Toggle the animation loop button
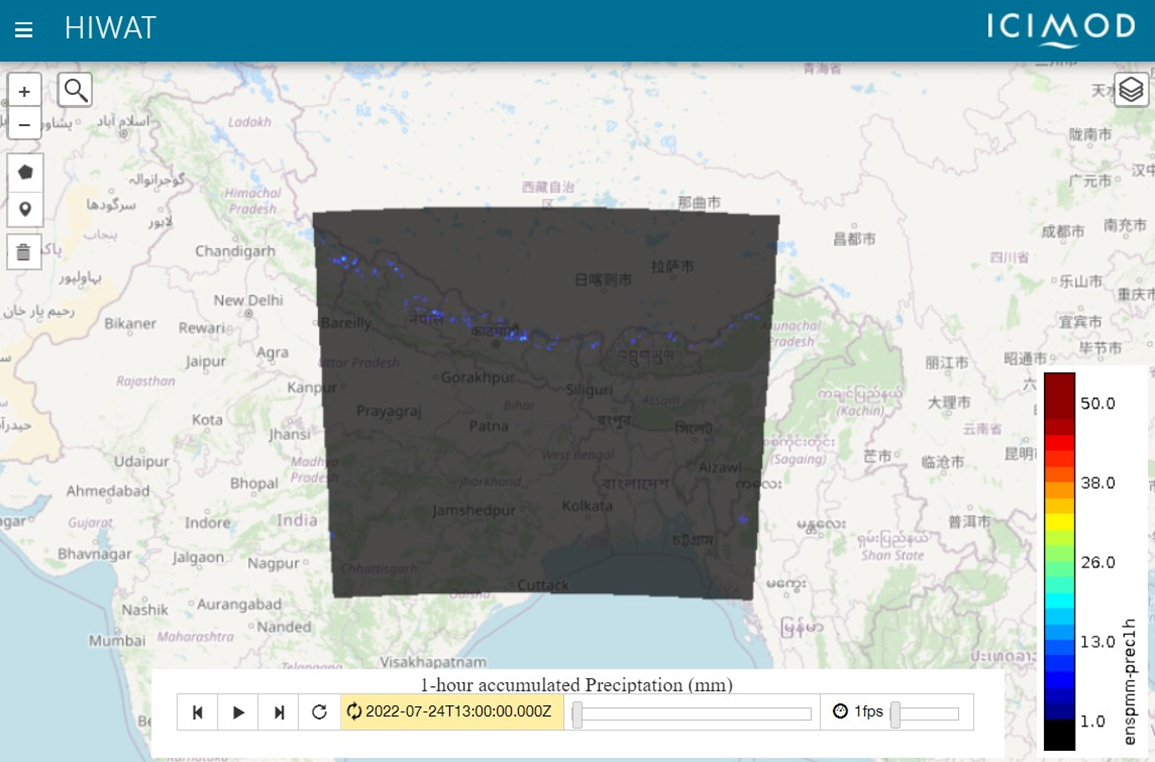The width and height of the screenshot is (1155, 762). click(319, 712)
